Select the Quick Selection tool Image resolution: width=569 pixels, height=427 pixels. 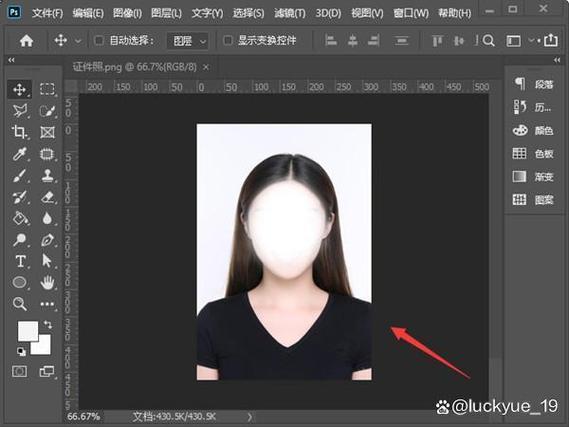pos(48,111)
